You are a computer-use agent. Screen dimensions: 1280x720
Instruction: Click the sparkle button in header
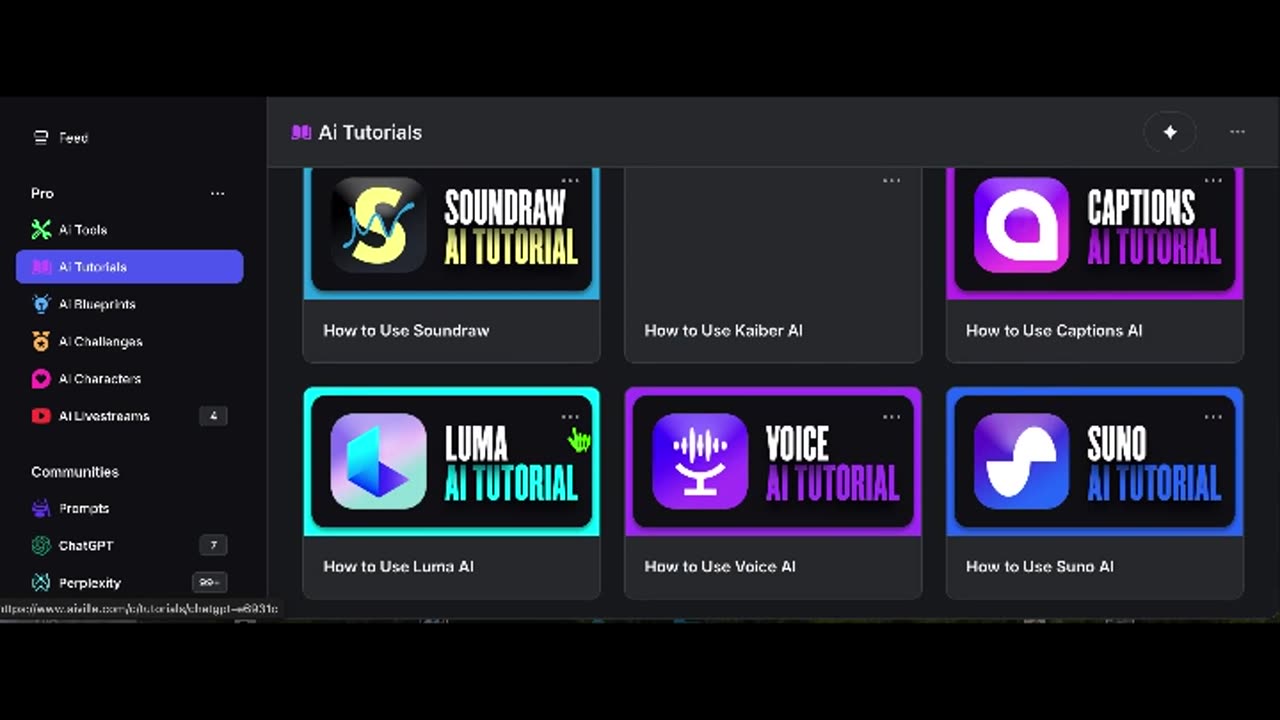click(1170, 132)
